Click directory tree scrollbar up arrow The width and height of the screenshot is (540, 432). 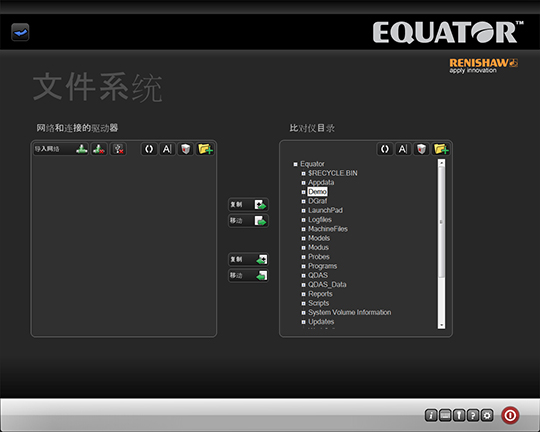pyautogui.click(x=441, y=163)
